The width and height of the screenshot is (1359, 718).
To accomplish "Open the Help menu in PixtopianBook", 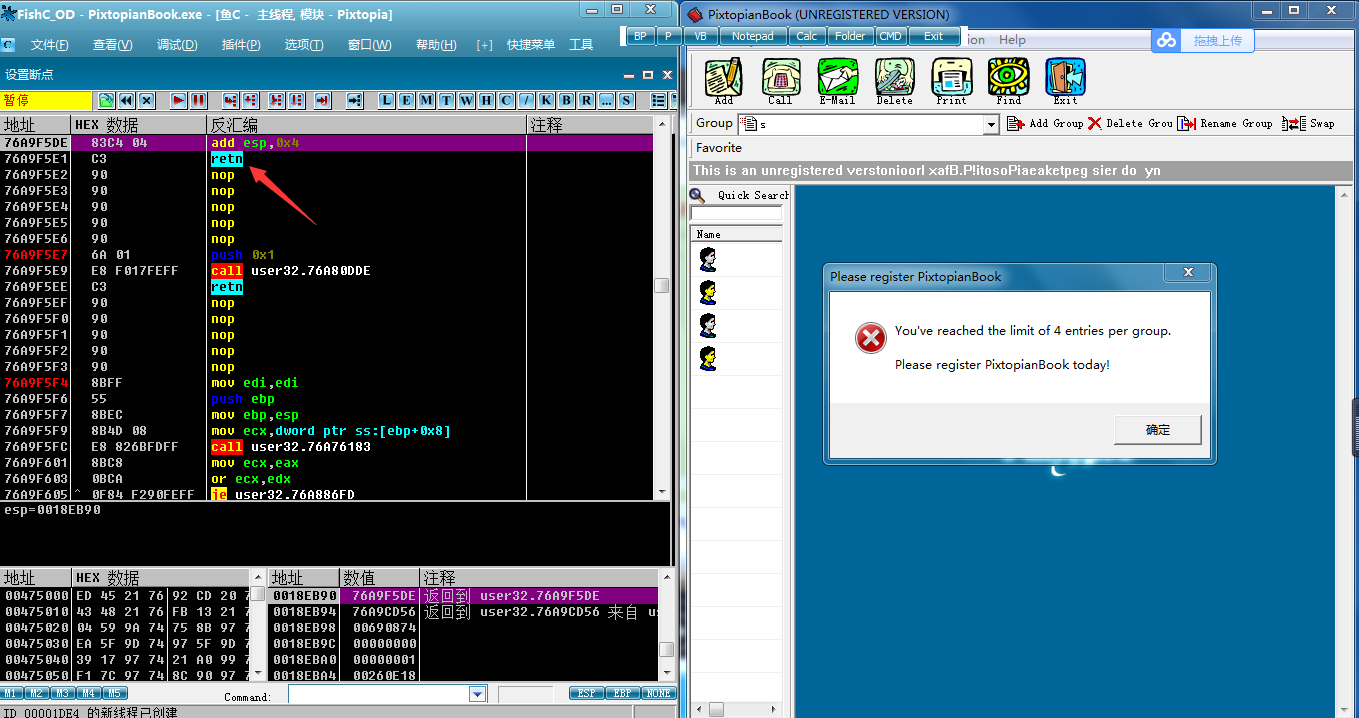I will tap(1012, 40).
